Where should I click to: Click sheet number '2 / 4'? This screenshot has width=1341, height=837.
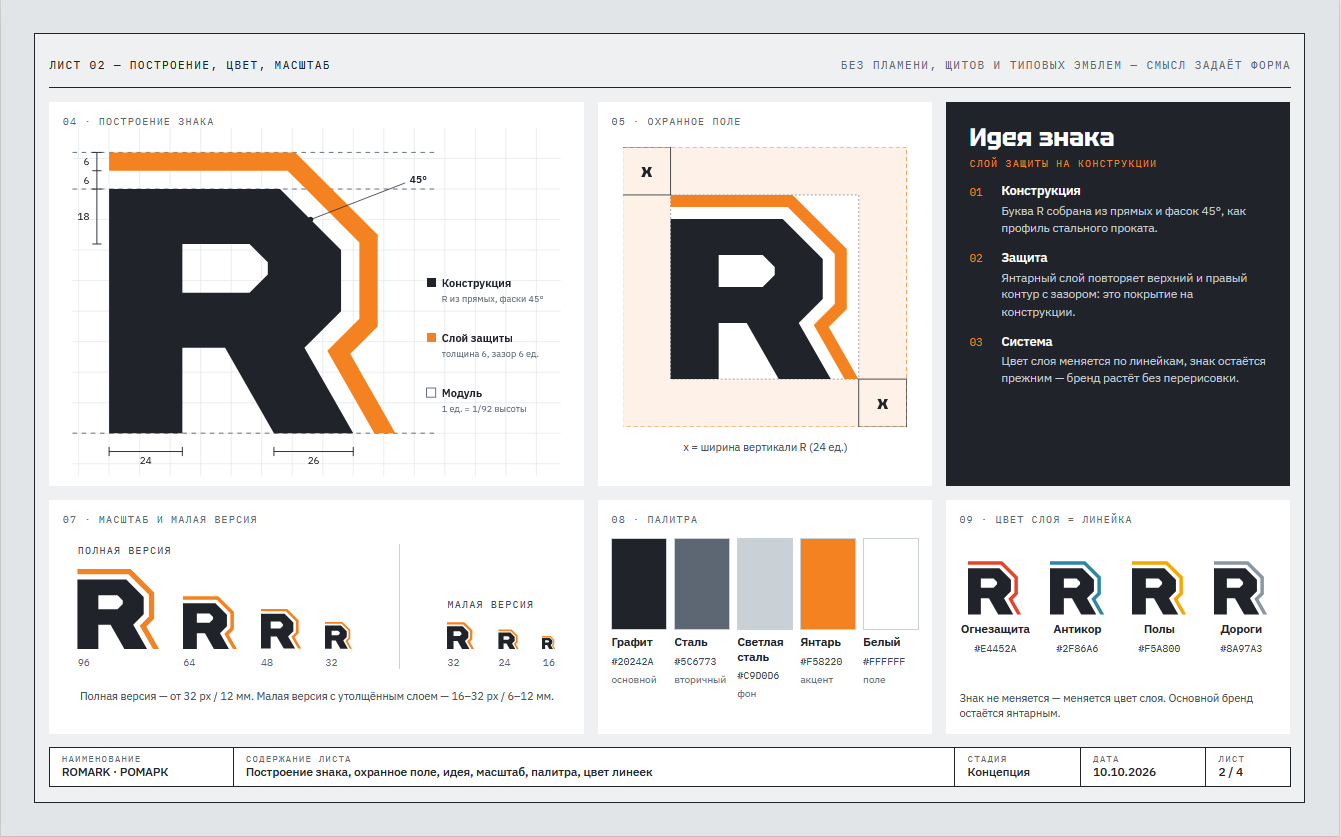coord(1230,772)
